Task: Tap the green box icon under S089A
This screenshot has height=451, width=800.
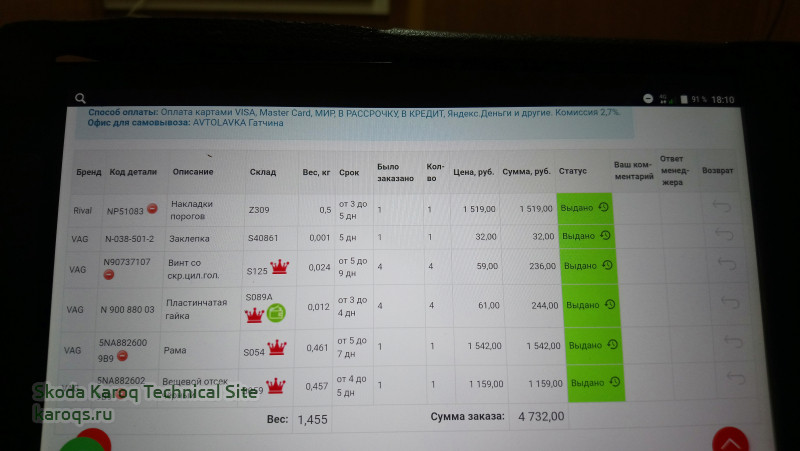Action: (x=276, y=314)
